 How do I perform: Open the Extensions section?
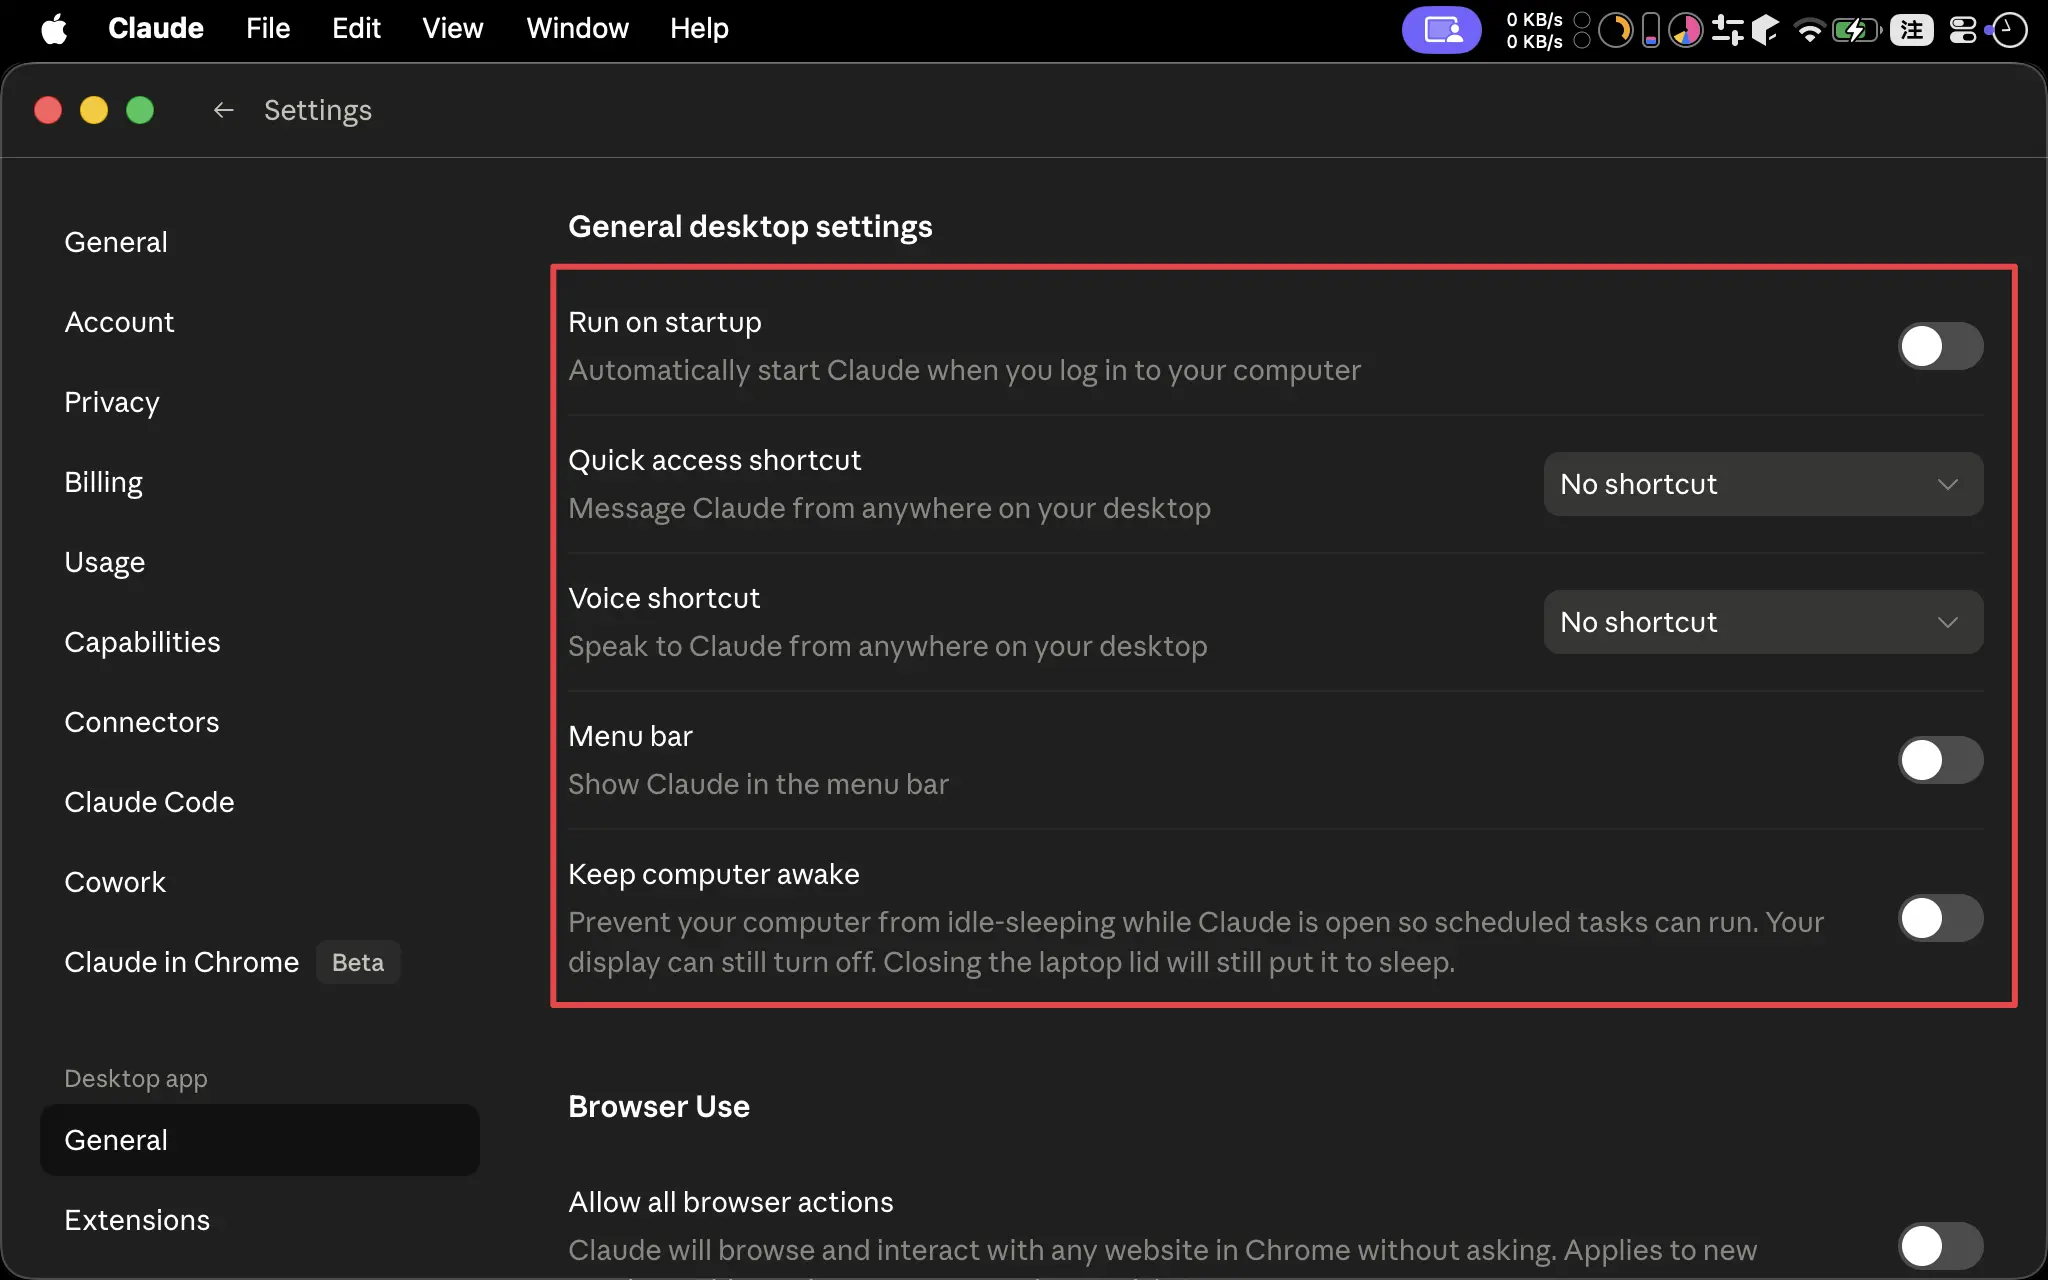pos(137,1220)
